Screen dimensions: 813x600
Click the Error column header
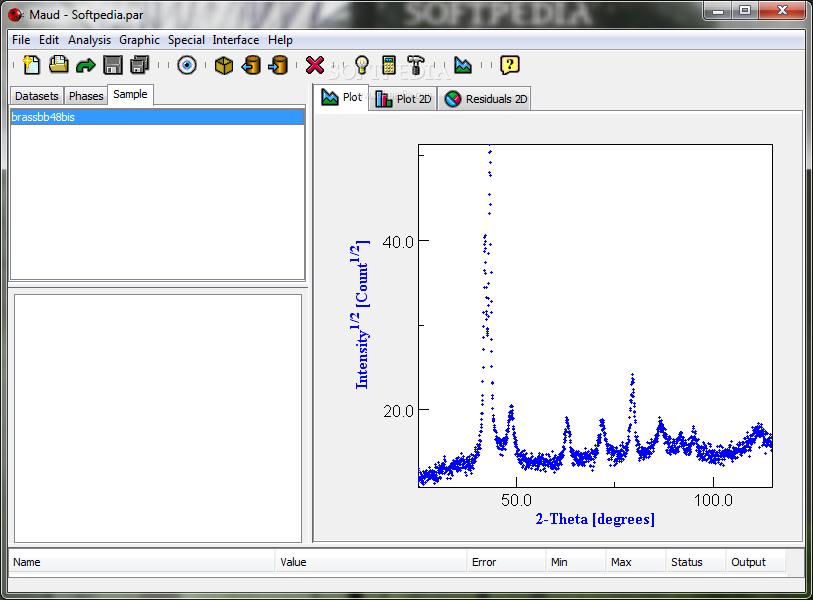(506, 562)
